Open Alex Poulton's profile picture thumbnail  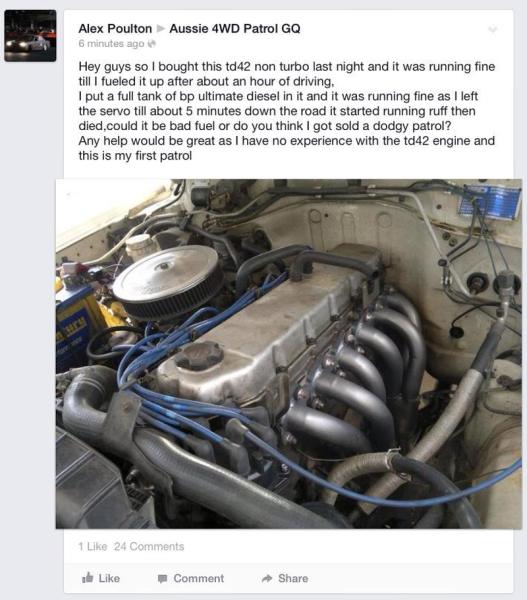(30, 36)
